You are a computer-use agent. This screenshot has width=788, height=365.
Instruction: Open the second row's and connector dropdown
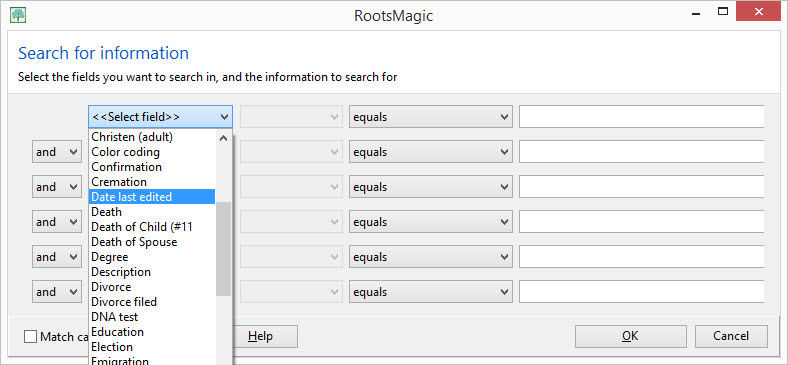coord(56,152)
